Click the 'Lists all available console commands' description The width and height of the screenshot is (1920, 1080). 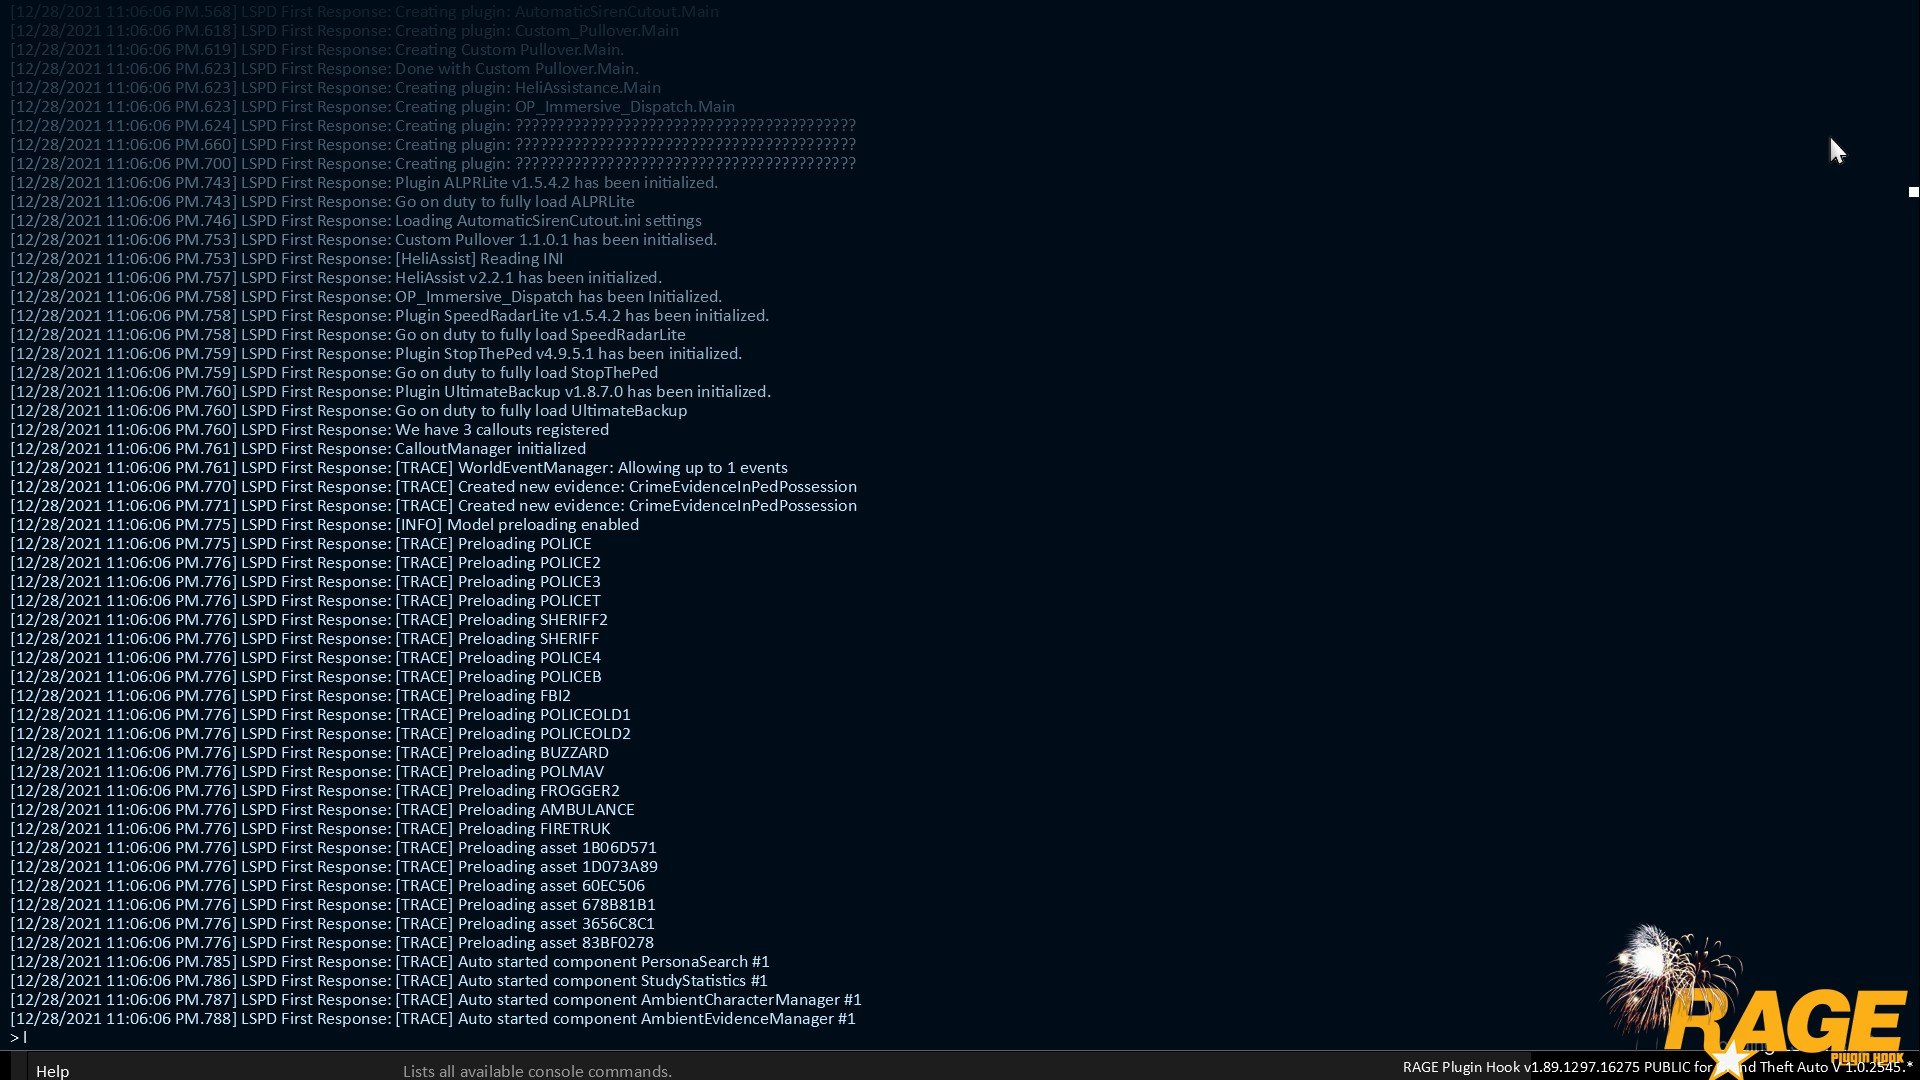(x=537, y=1071)
